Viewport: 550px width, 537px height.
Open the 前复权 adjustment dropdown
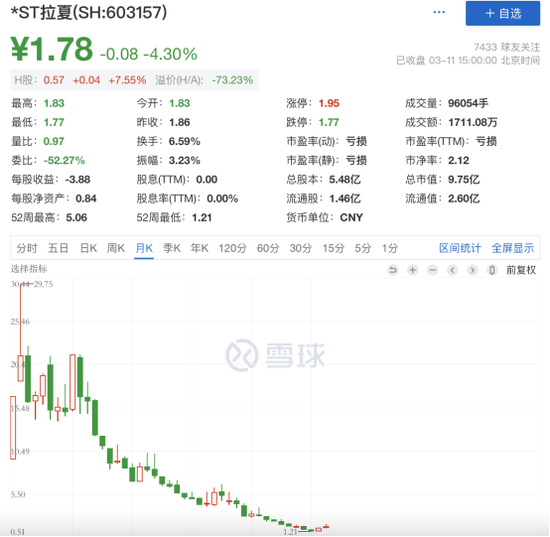coord(521,270)
